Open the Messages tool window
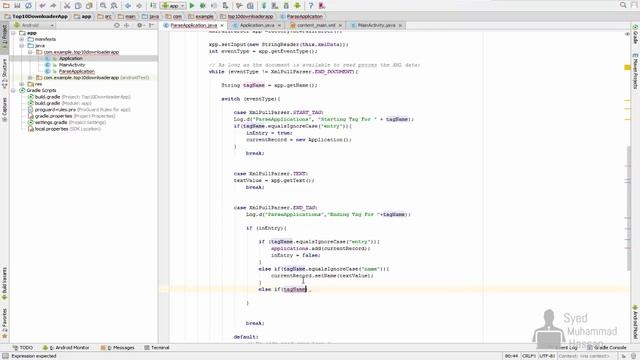This screenshot has width=640, height=360. (118, 348)
